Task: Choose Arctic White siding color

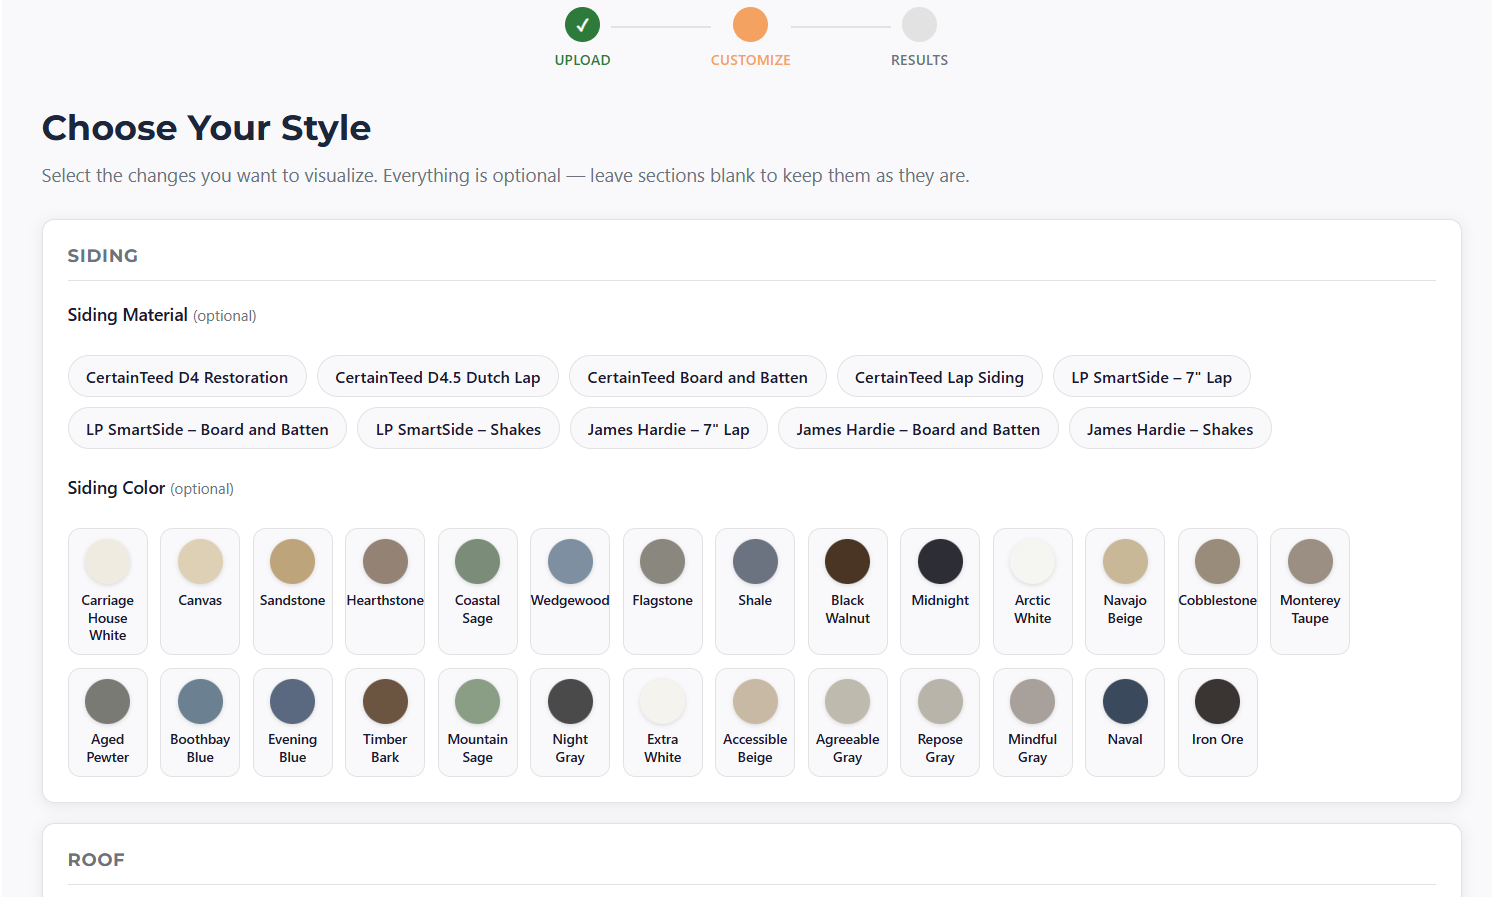Action: (1033, 591)
